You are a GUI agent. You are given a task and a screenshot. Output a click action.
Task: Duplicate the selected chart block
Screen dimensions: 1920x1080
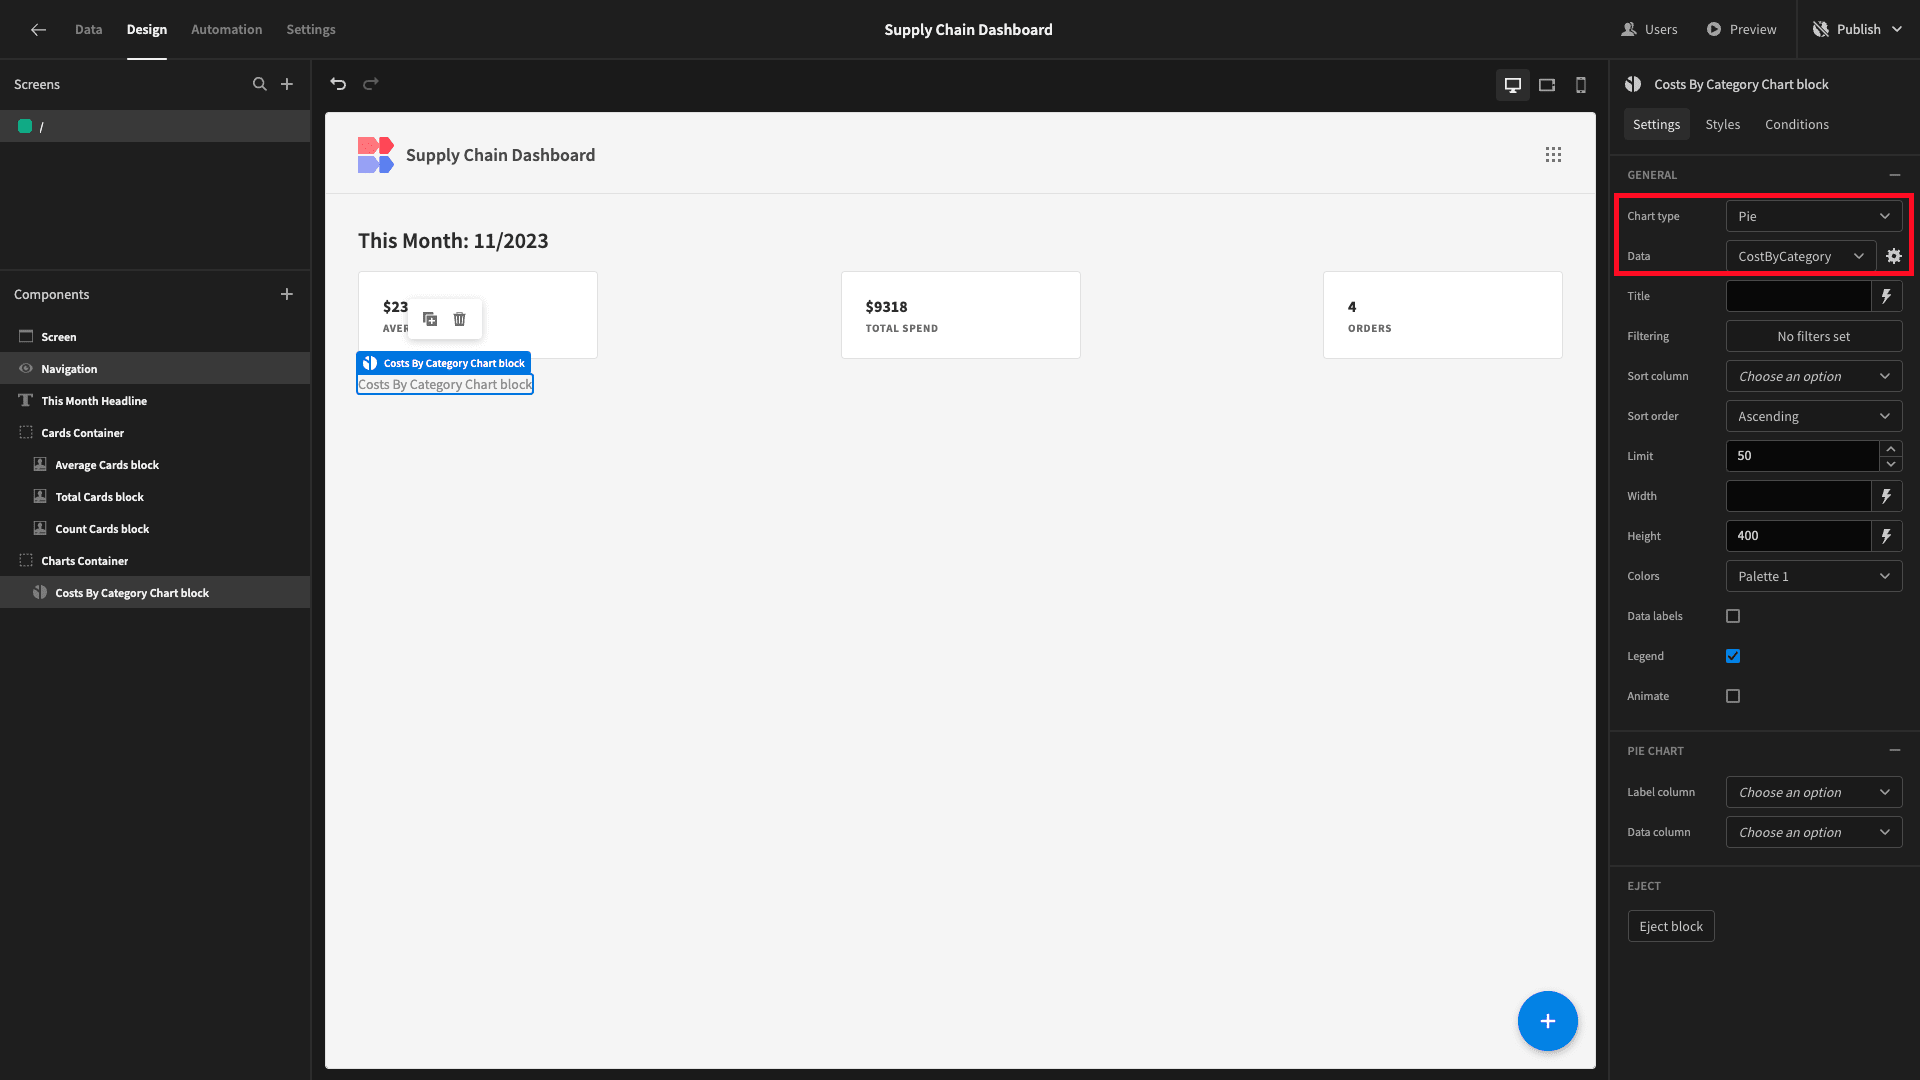[430, 319]
